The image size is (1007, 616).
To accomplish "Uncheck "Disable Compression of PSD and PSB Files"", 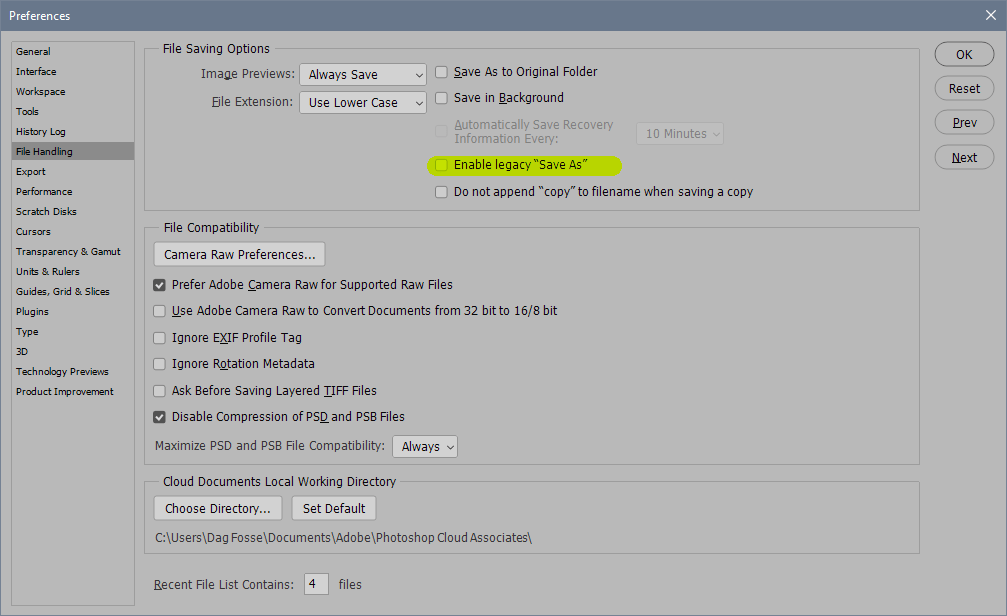I will click(159, 417).
